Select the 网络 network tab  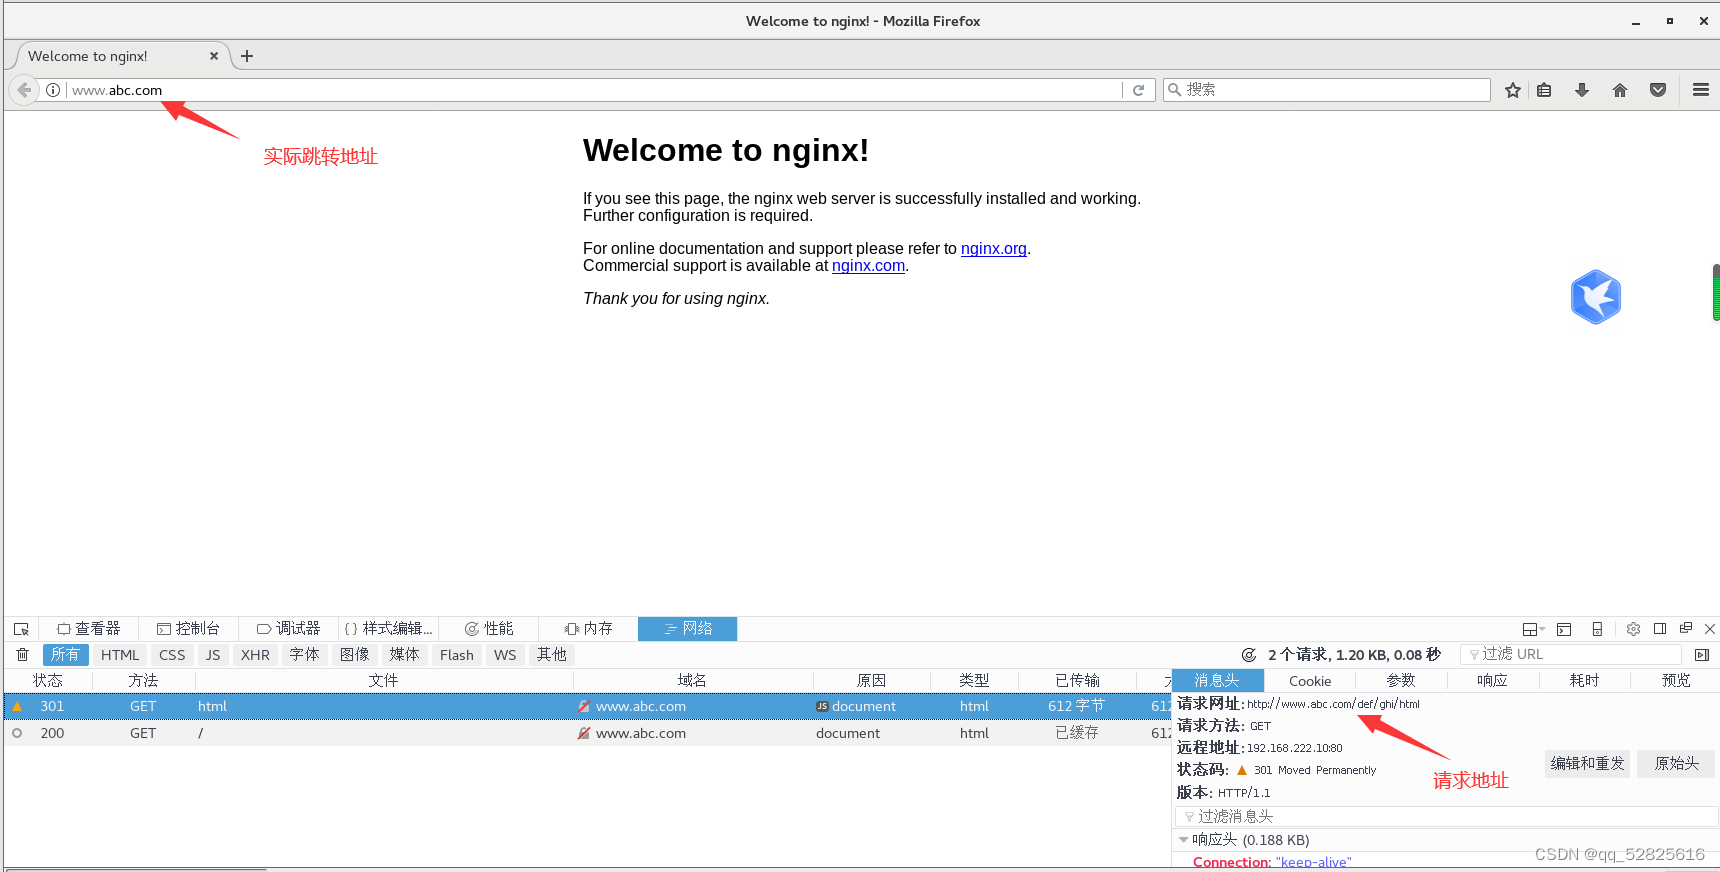(x=688, y=628)
